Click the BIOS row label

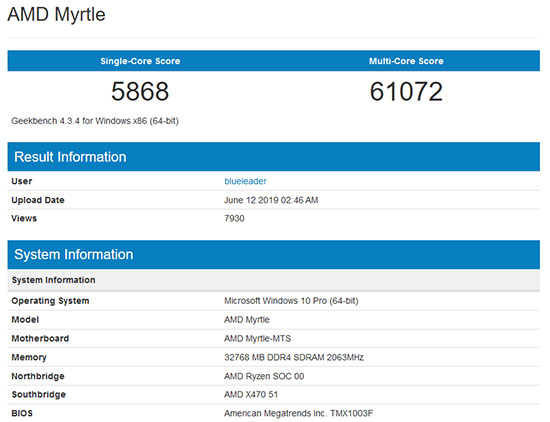(22, 413)
